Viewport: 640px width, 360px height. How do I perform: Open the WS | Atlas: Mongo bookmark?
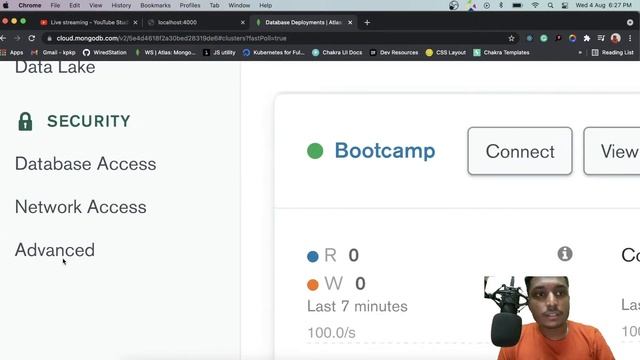click(165, 53)
